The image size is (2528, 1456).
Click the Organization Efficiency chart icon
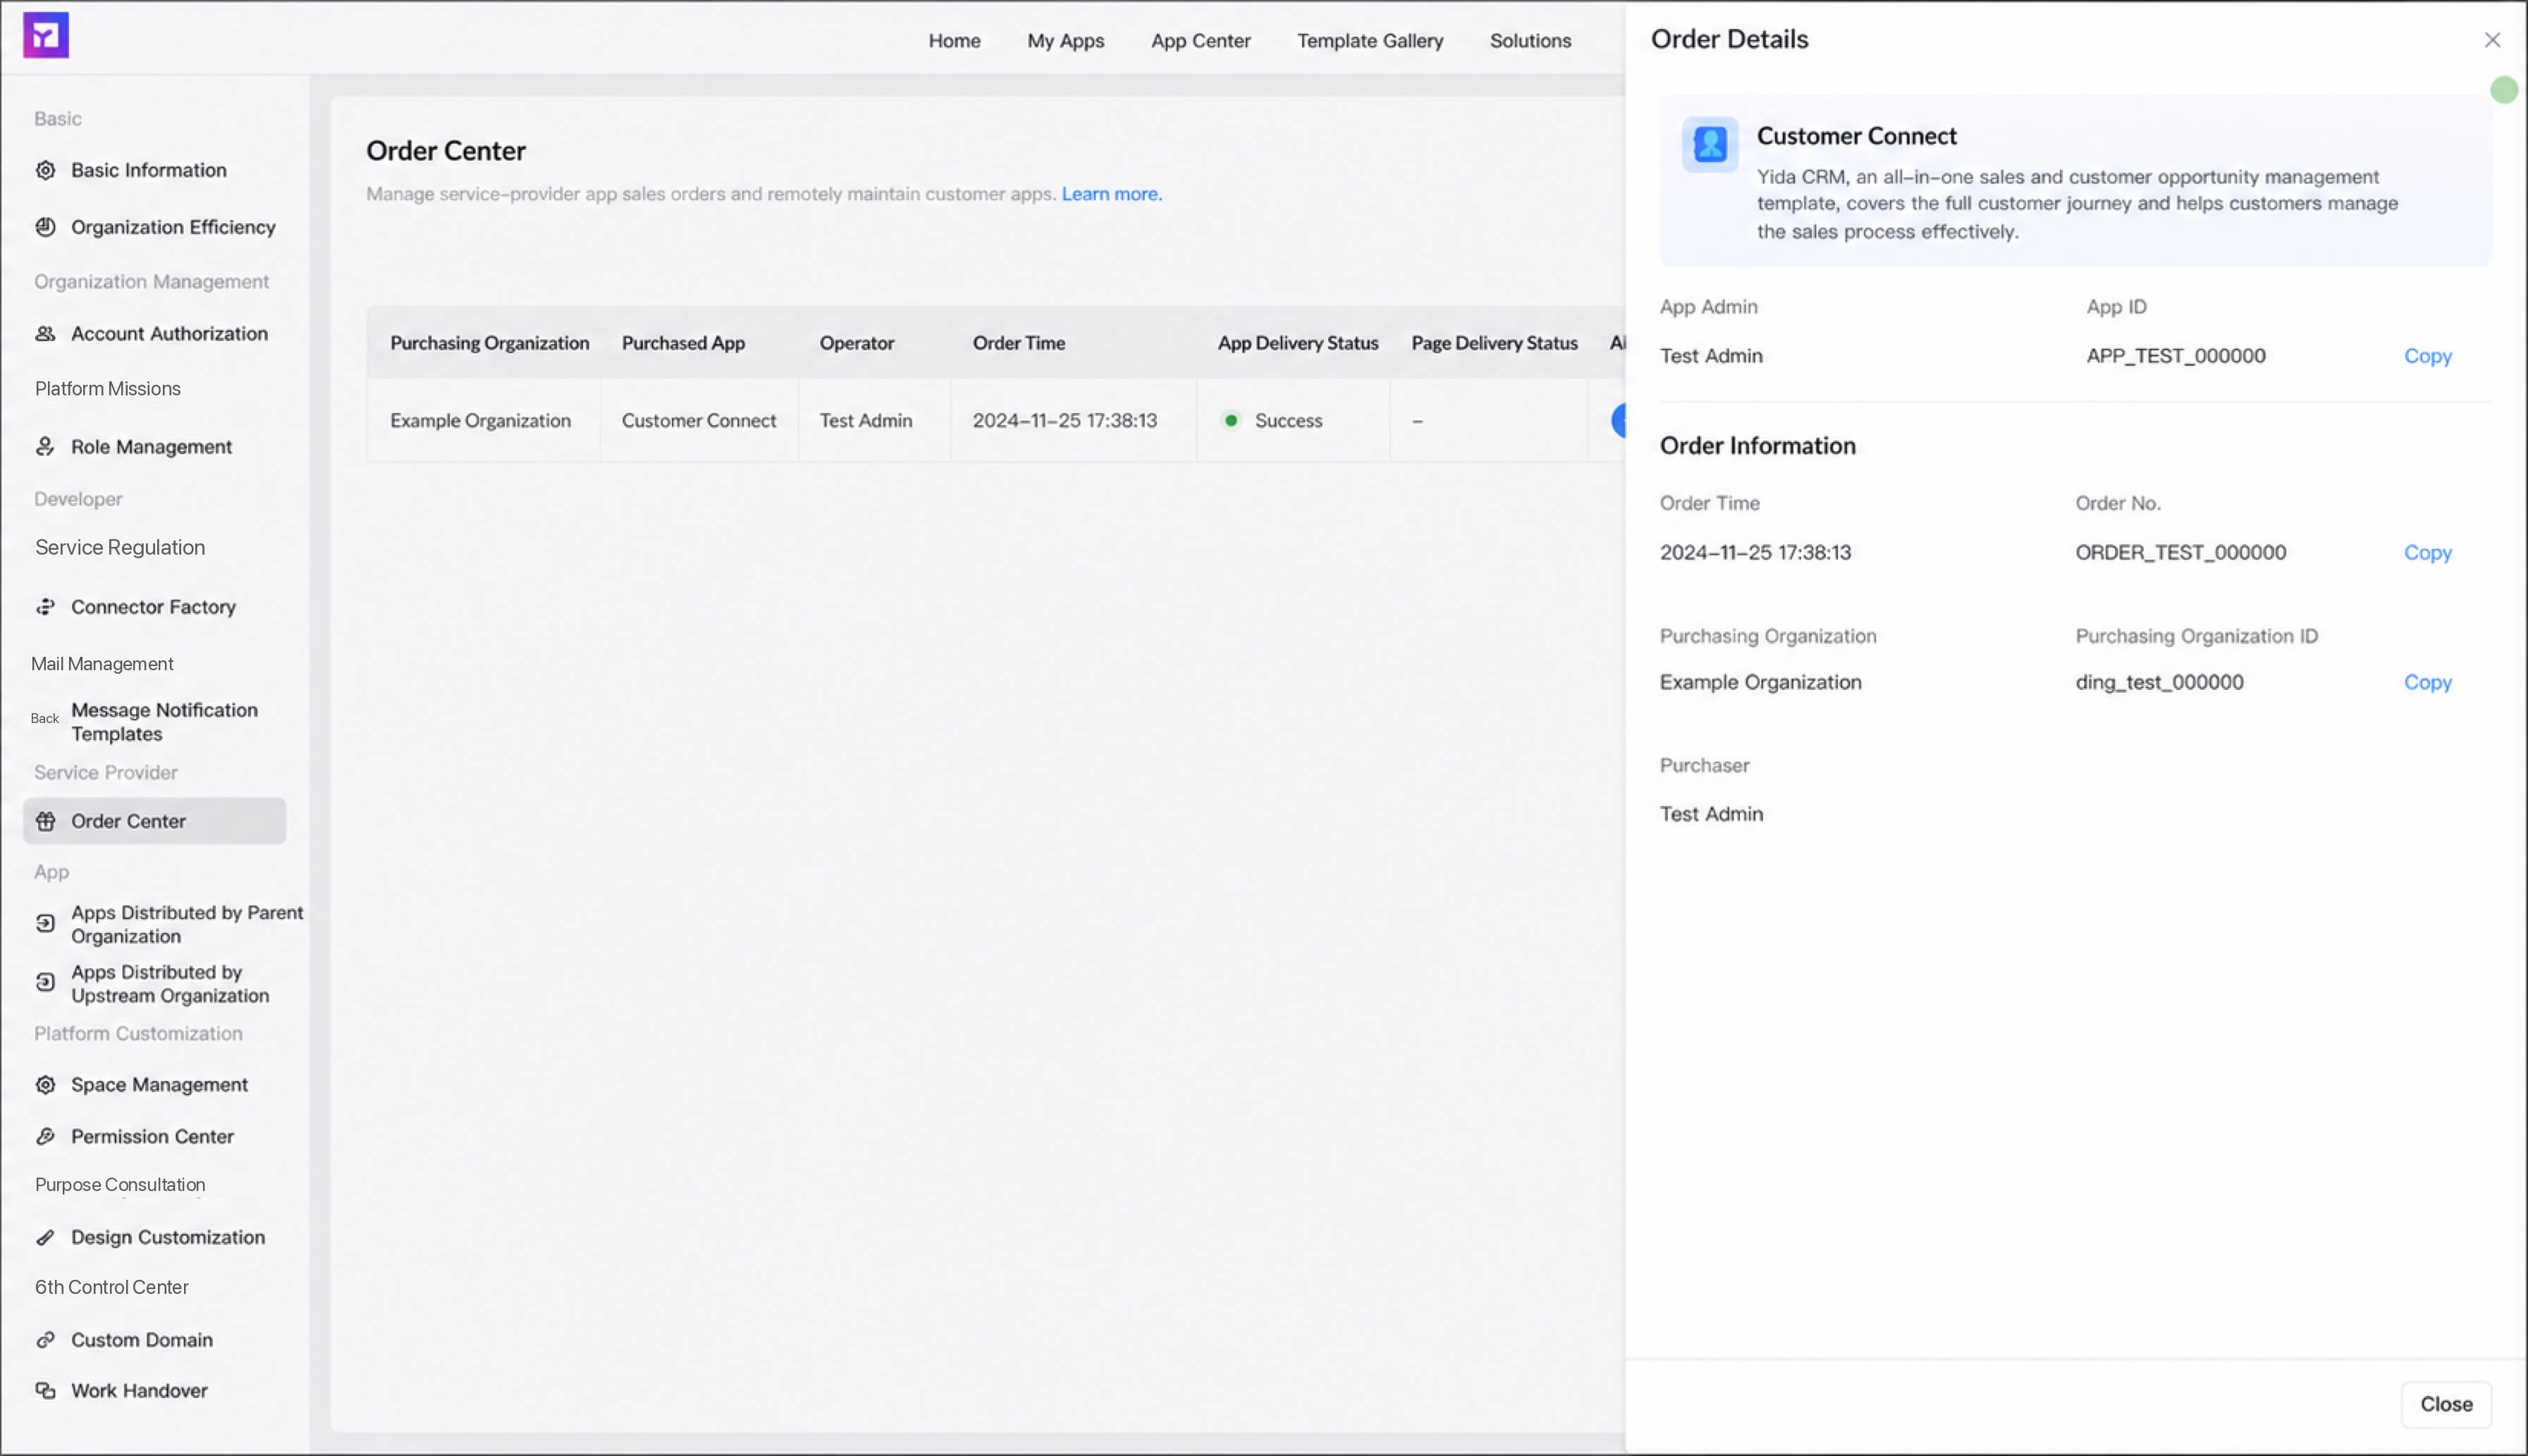[x=45, y=227]
